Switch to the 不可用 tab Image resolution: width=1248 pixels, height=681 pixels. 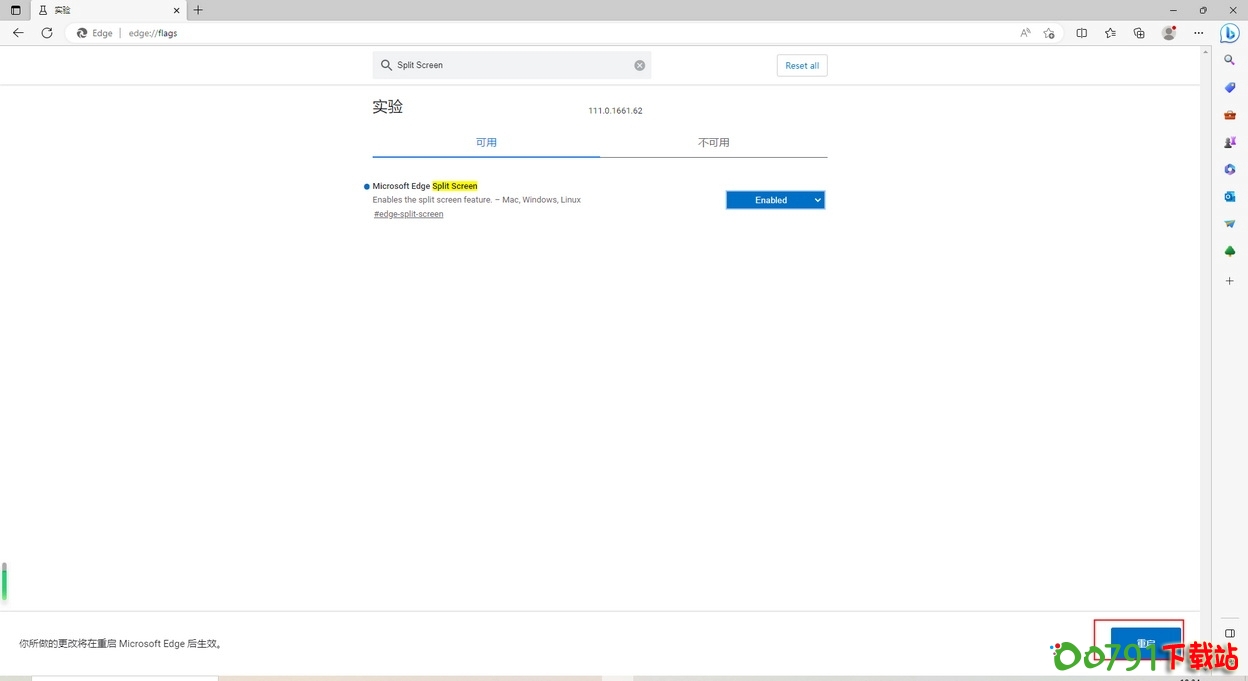click(x=713, y=143)
